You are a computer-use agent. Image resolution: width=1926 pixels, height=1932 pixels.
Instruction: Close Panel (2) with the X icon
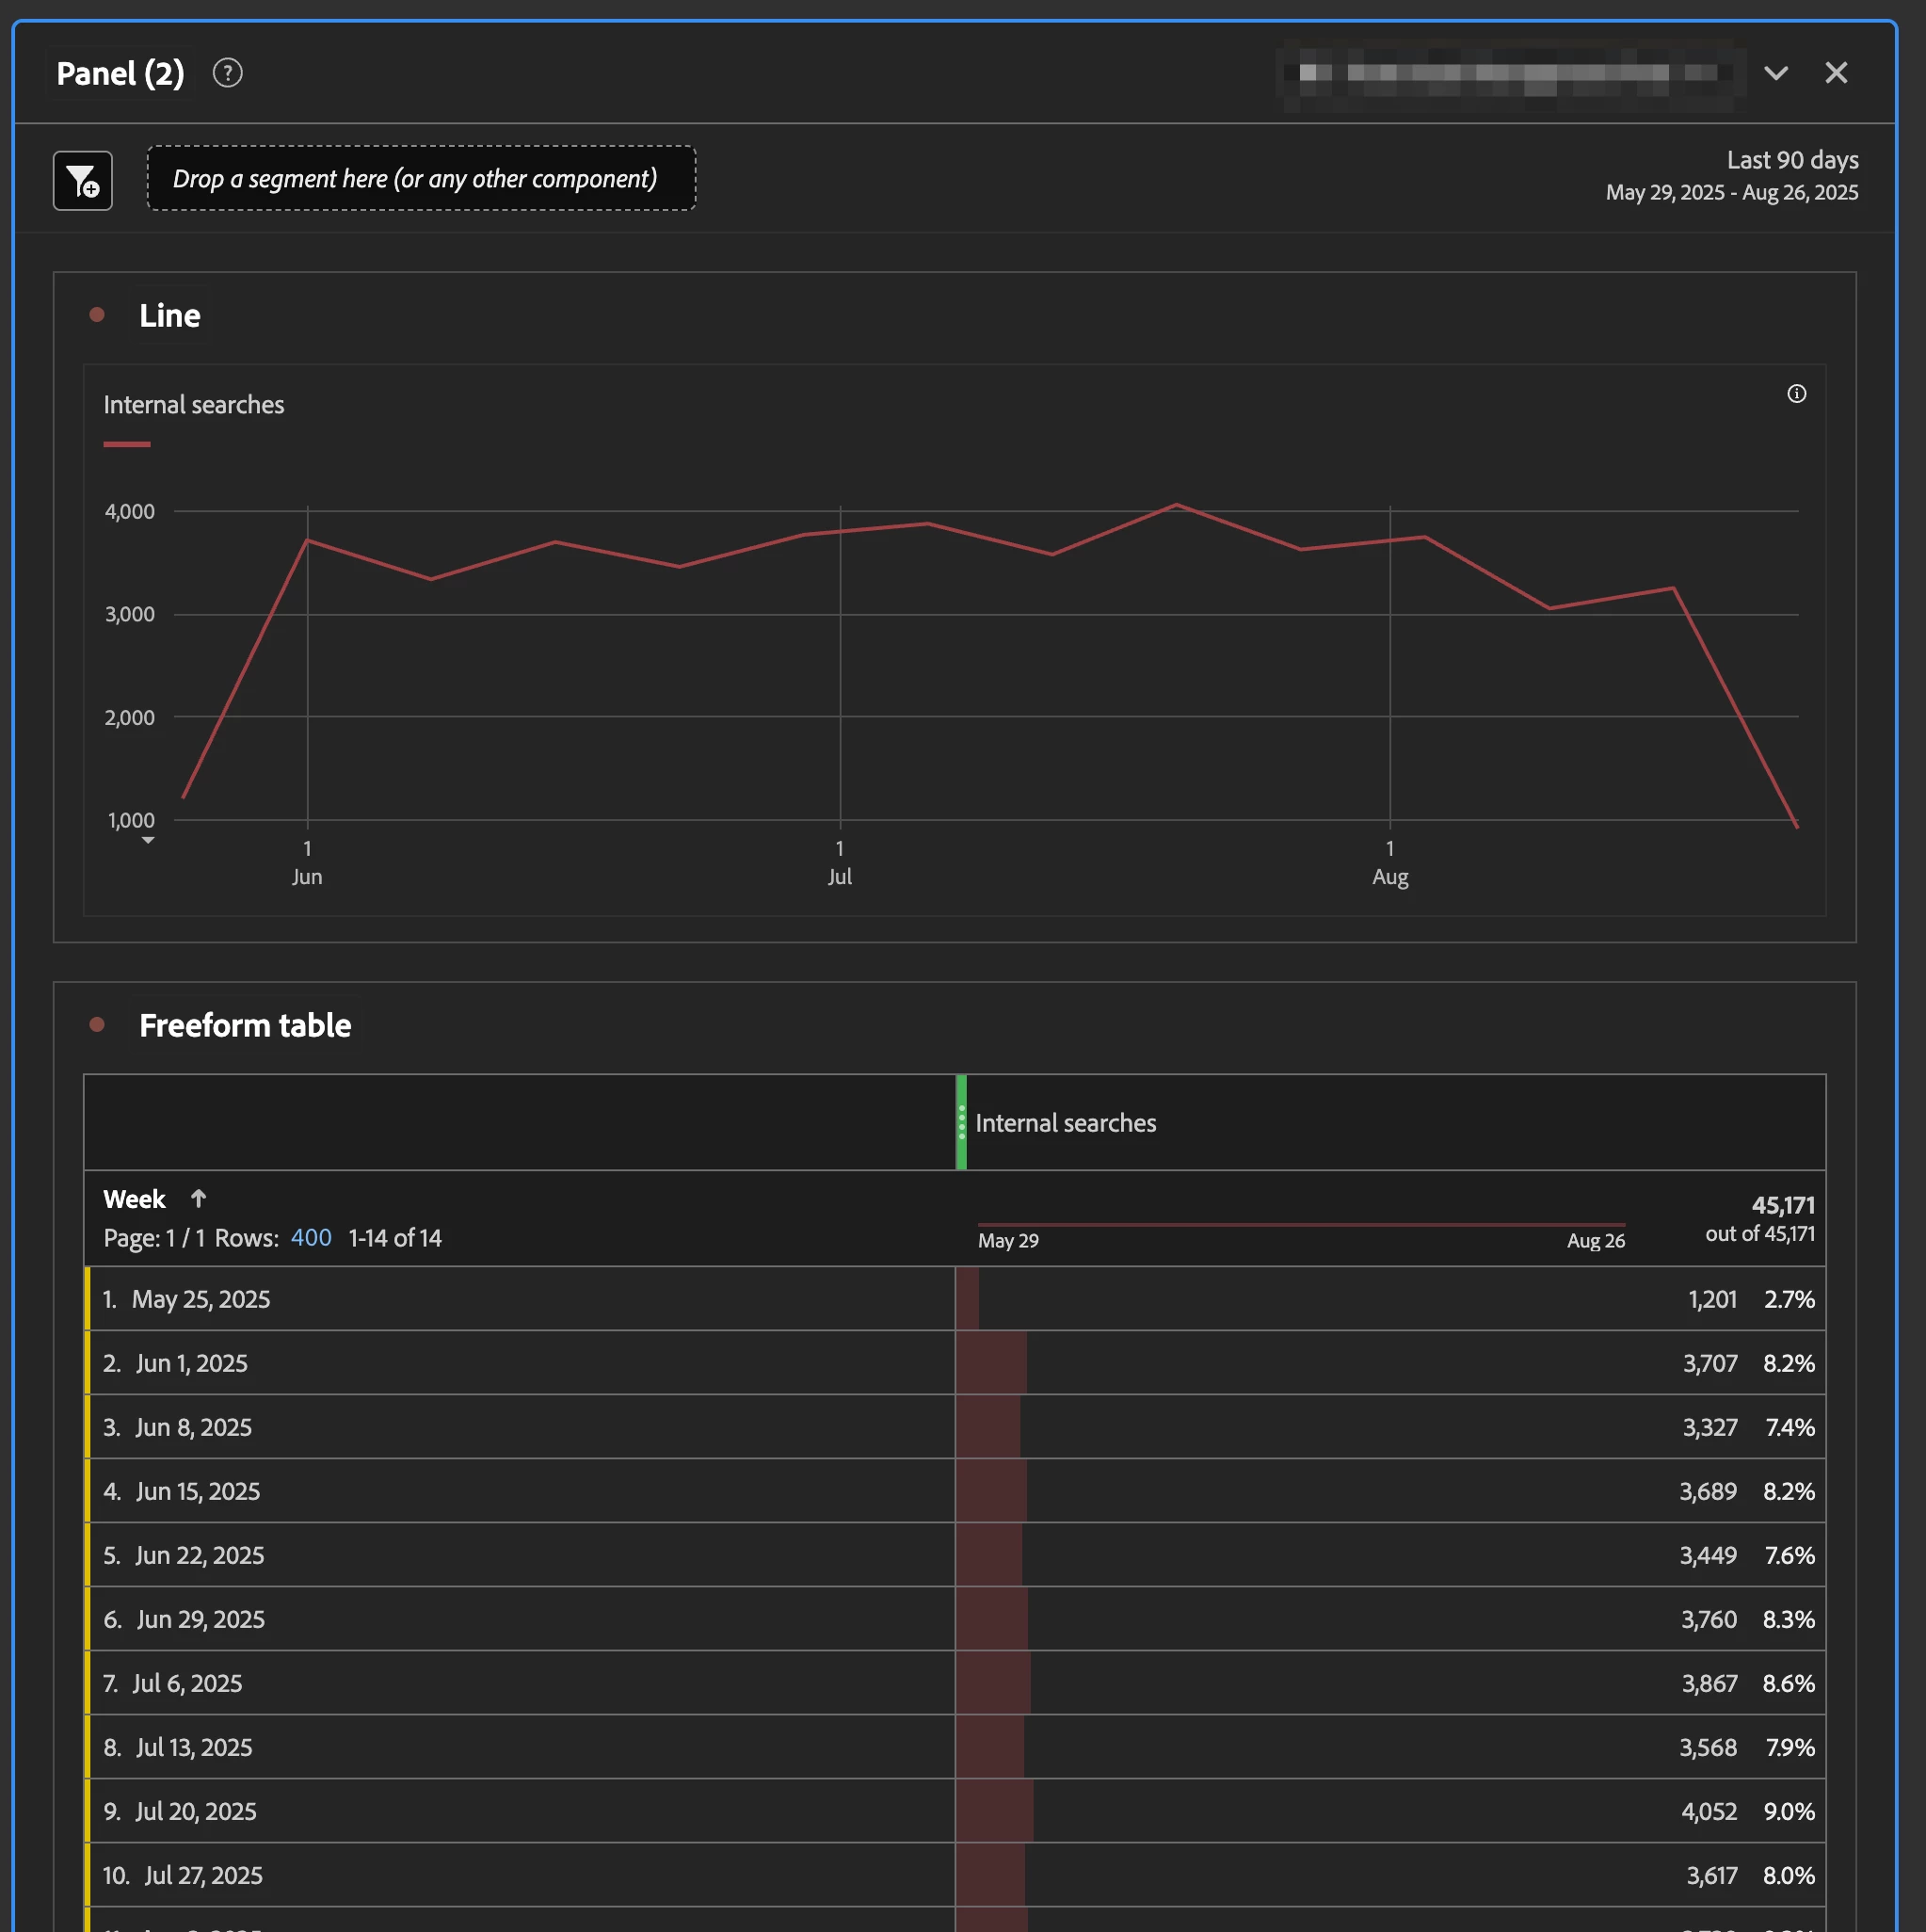point(1835,73)
